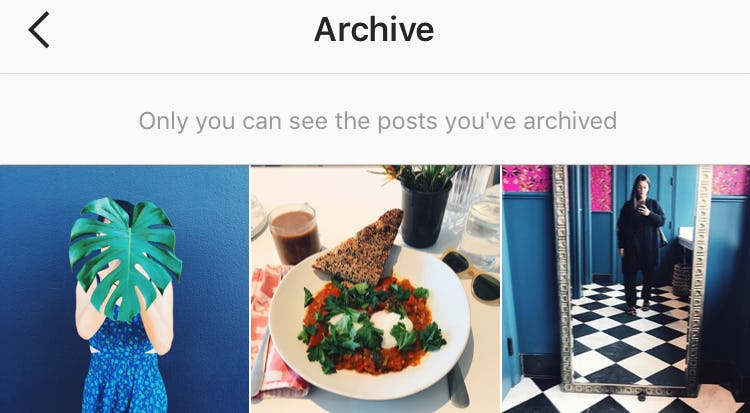The height and width of the screenshot is (413, 750).
Task: Tap the pink floral wallpaper in third post
Action: pyautogui.click(x=526, y=179)
